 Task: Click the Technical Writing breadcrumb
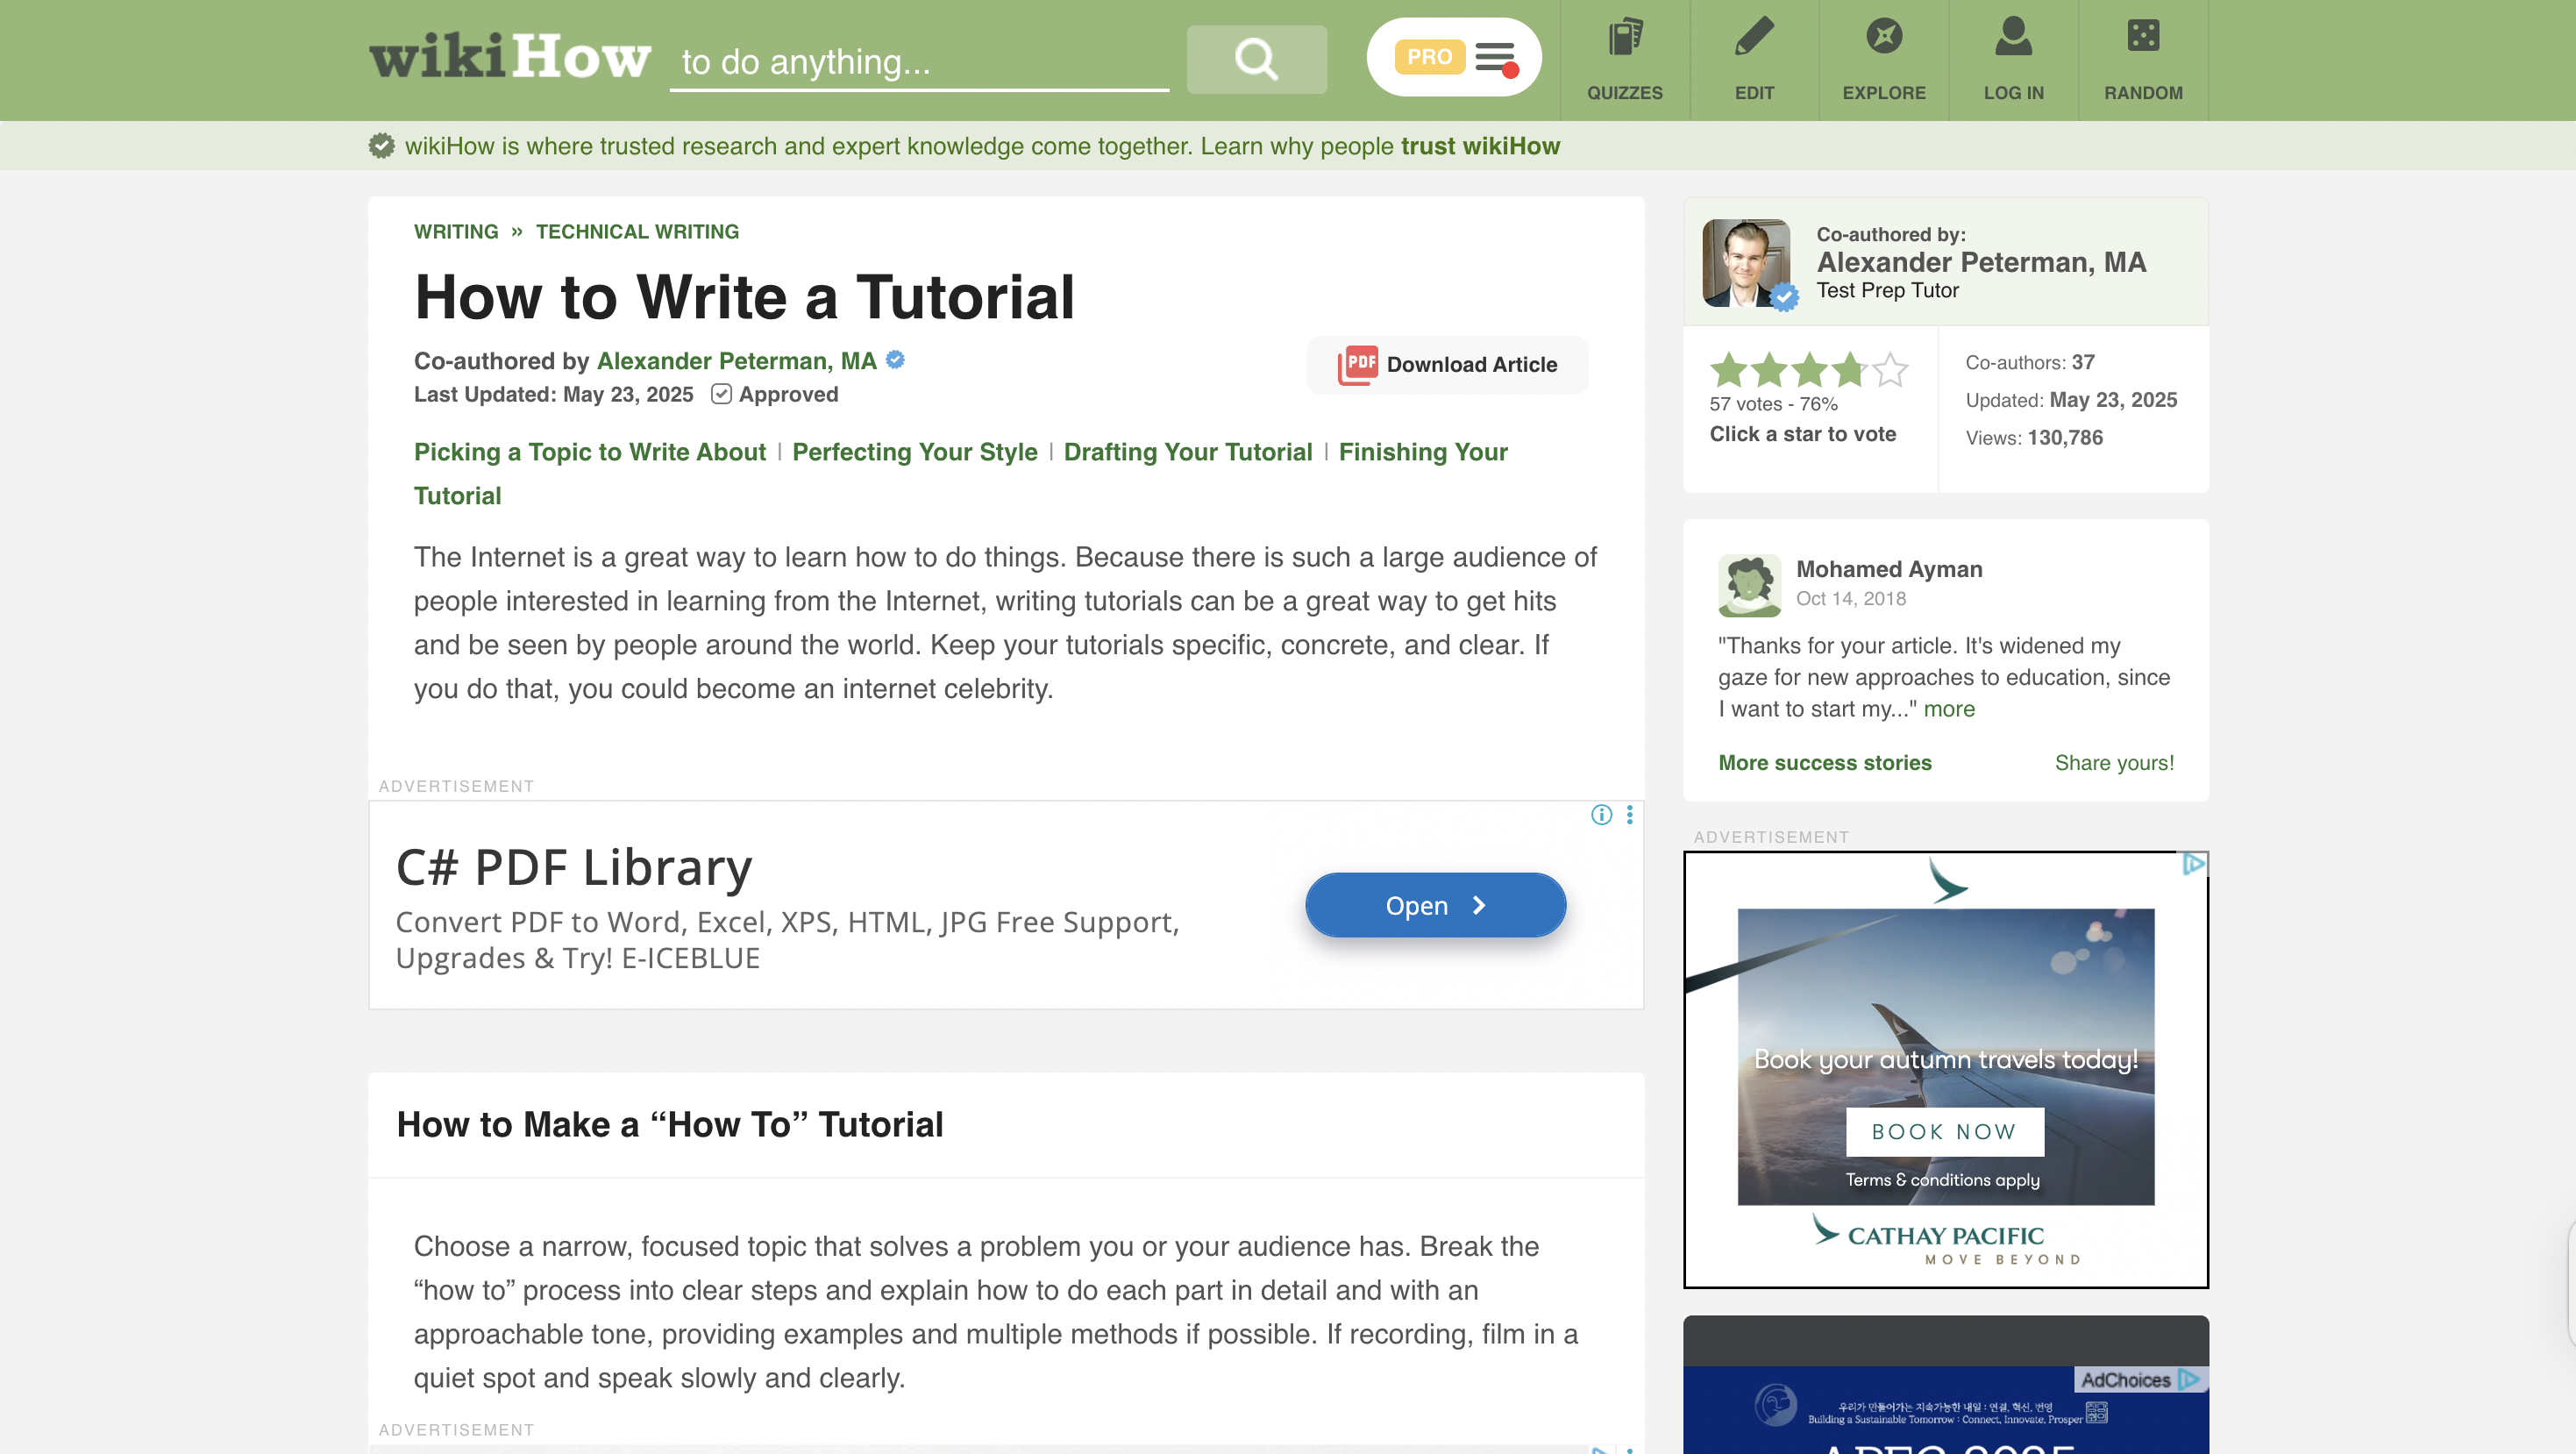pyautogui.click(x=637, y=231)
